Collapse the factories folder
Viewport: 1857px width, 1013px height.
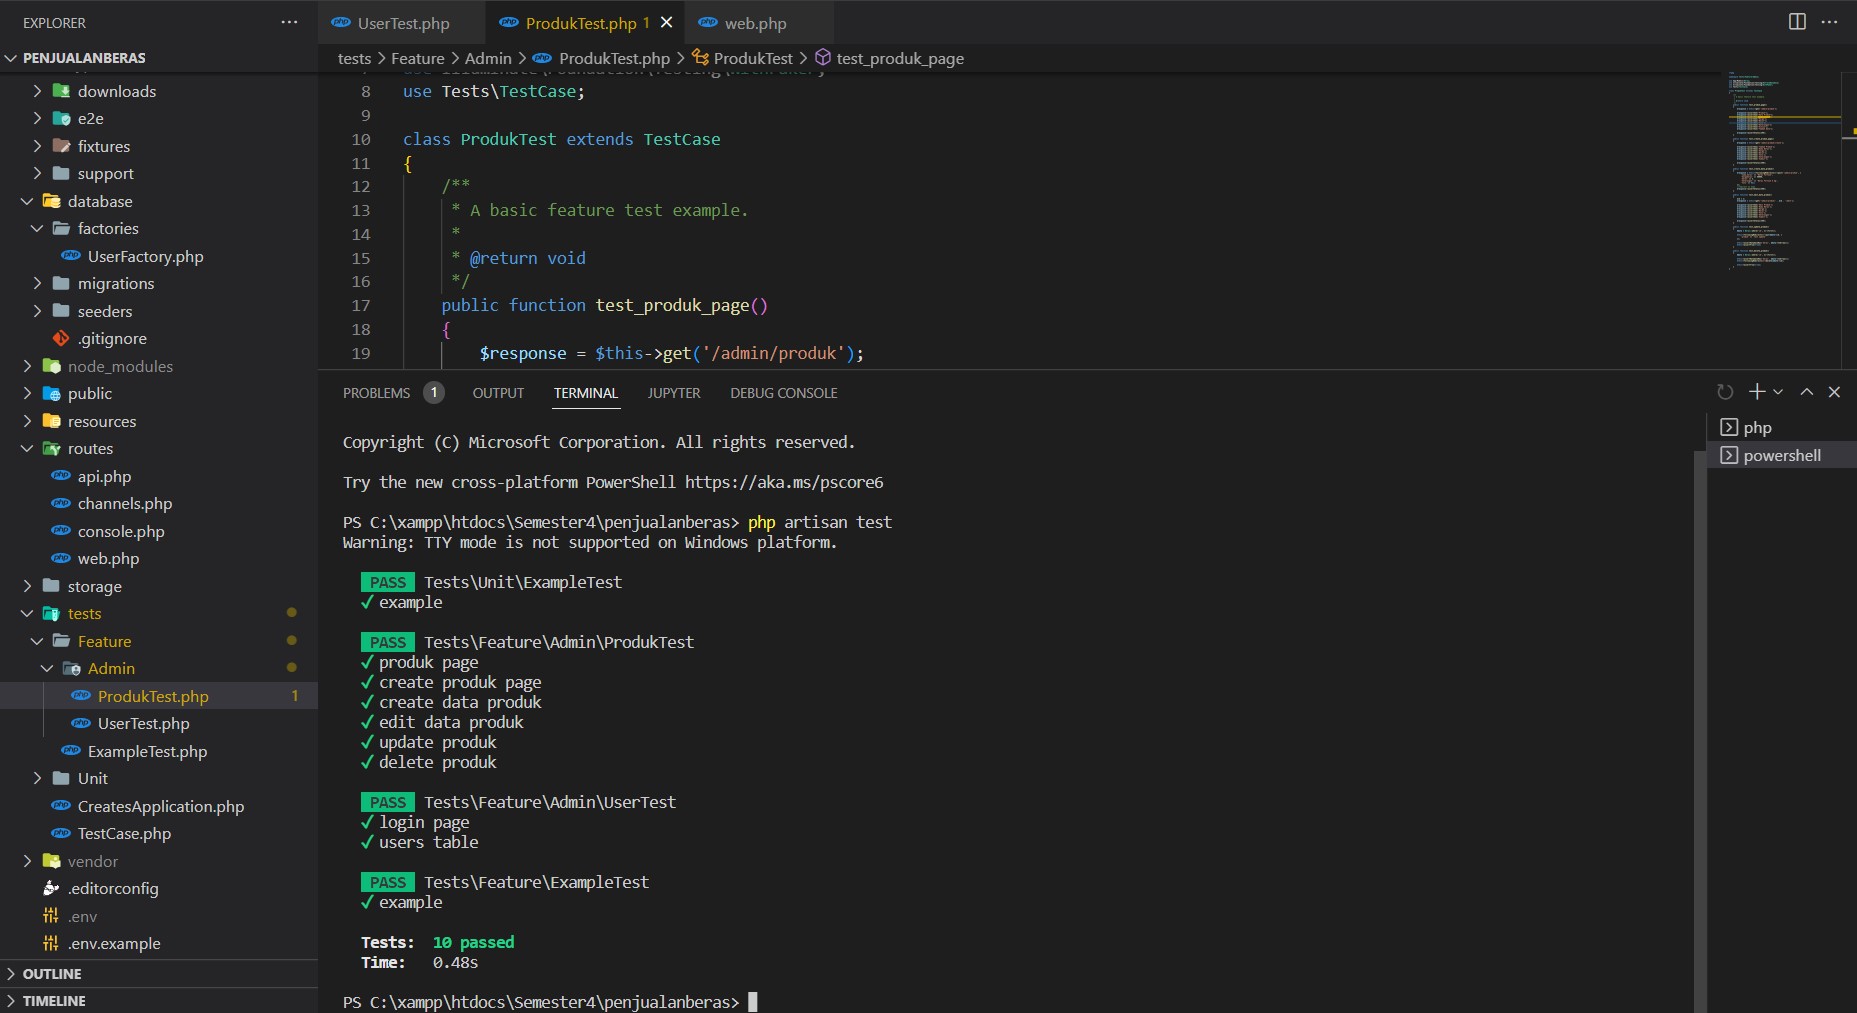[x=37, y=228]
